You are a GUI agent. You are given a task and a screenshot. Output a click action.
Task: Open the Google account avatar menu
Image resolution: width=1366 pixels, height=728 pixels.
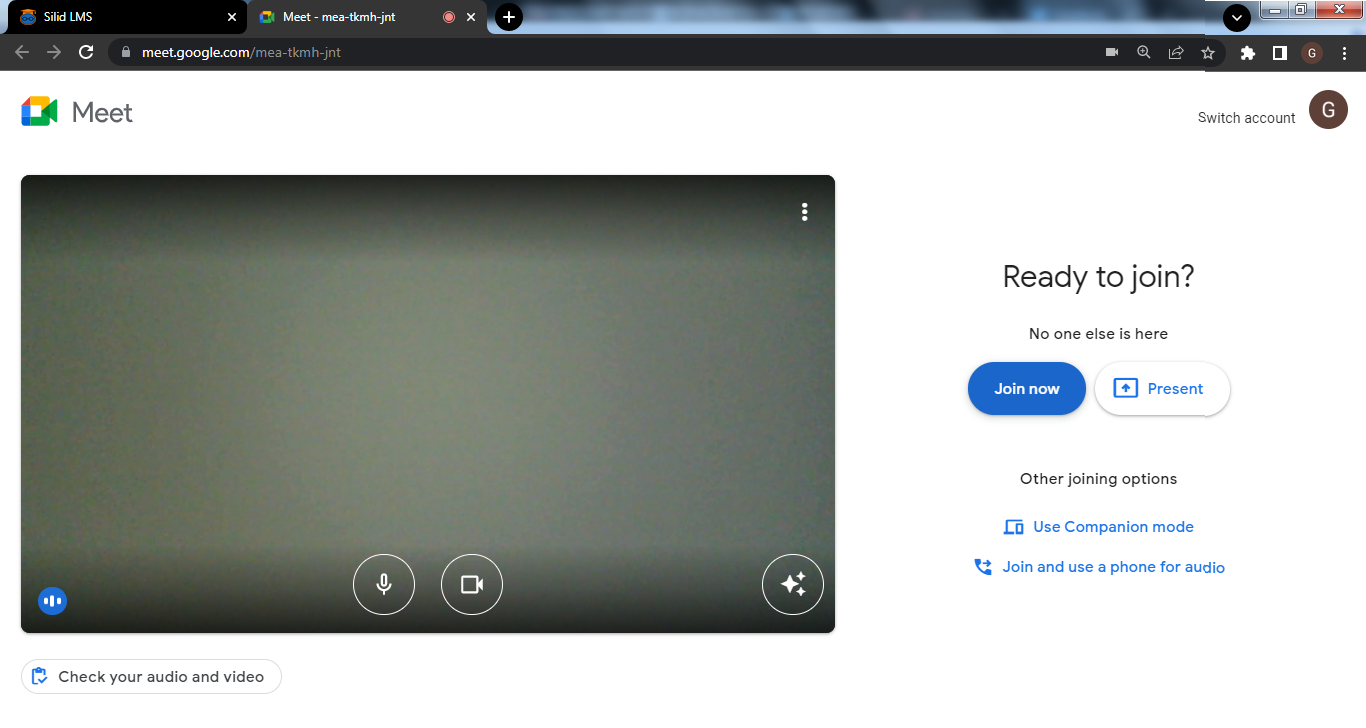click(1328, 110)
